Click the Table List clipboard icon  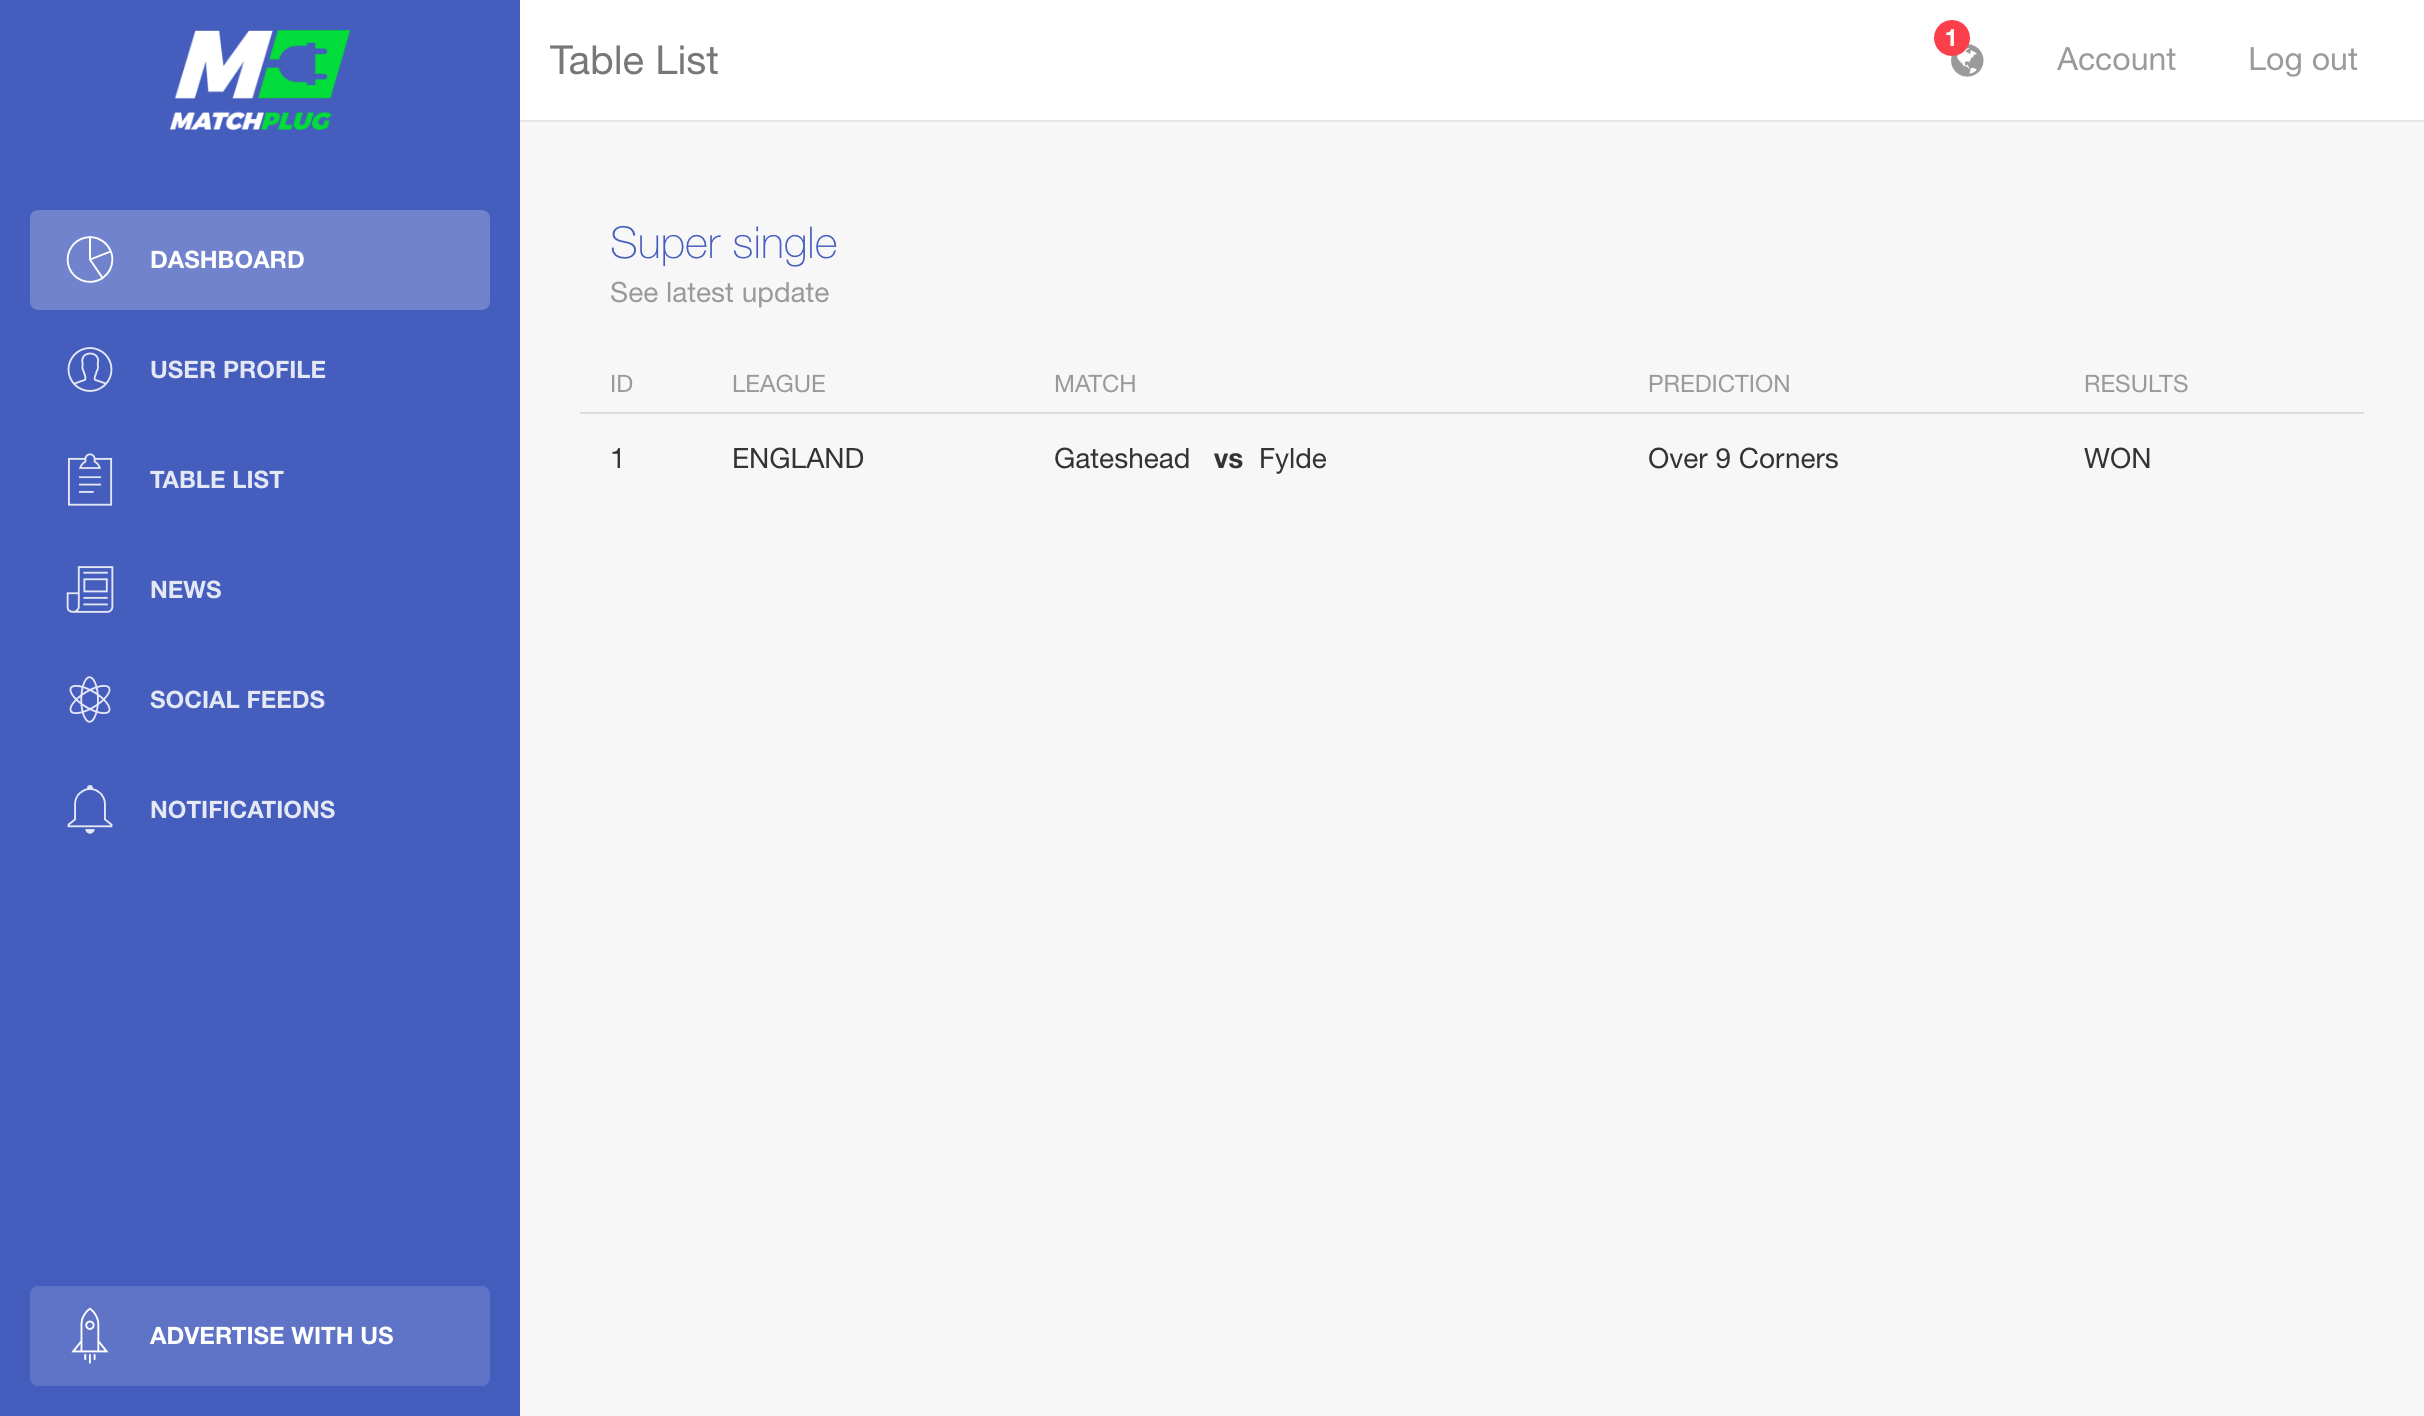coord(90,480)
